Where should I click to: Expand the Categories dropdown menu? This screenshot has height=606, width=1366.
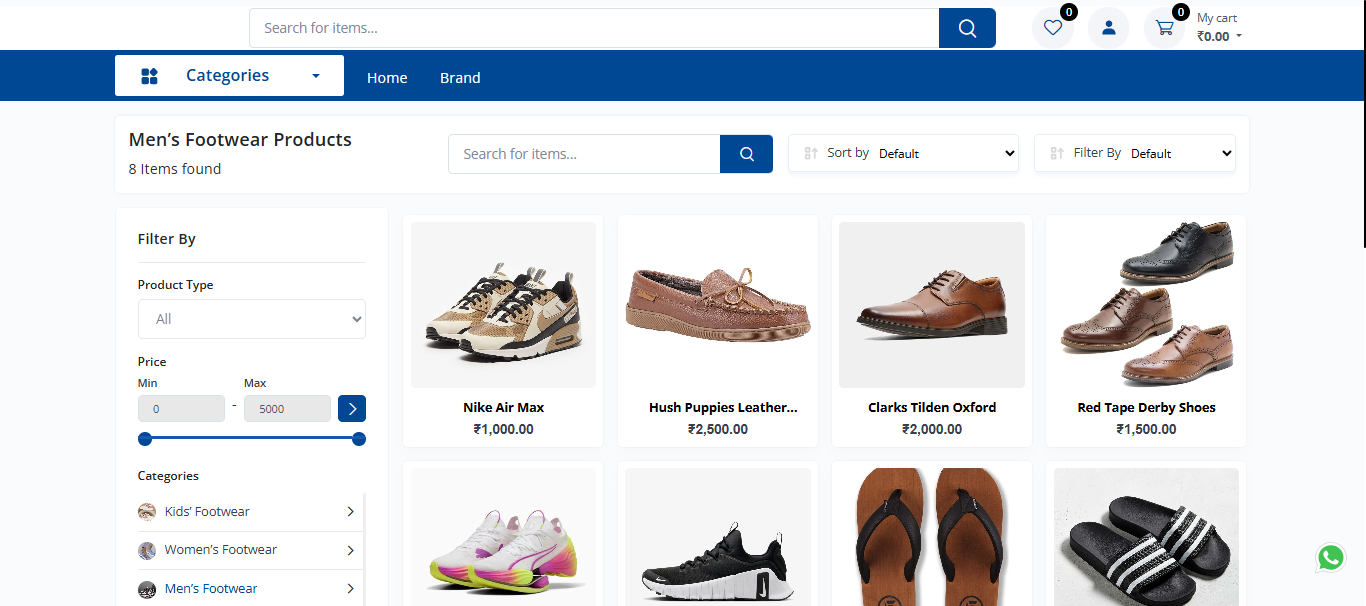pos(316,76)
